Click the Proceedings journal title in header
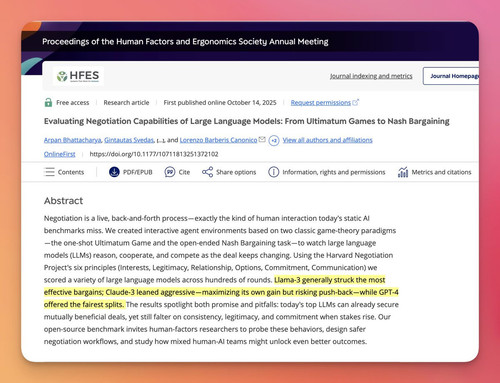500x383 pixels. (185, 42)
